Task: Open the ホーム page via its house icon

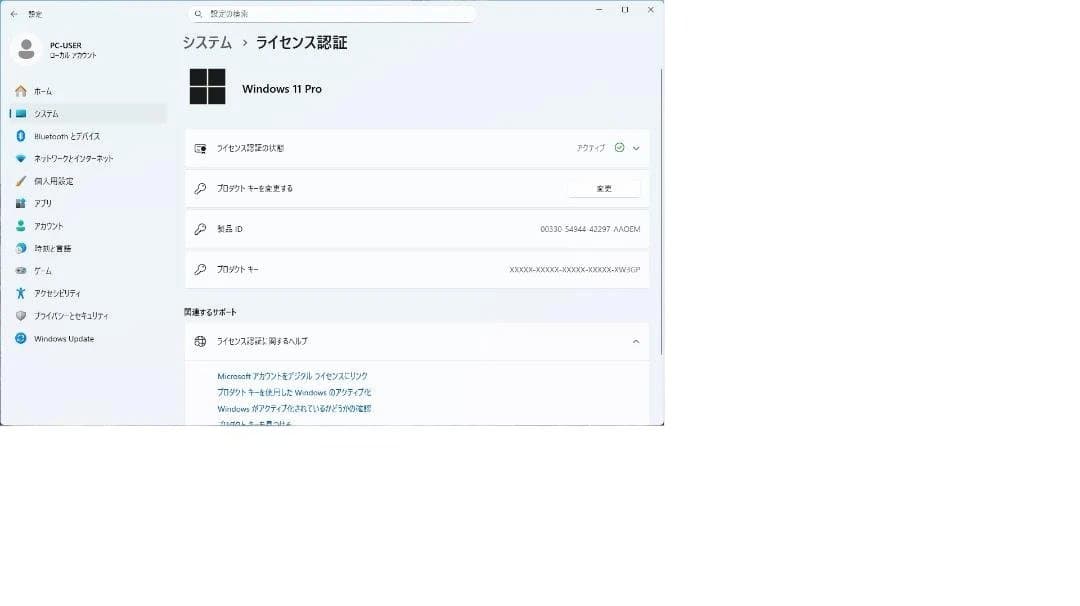Action: 21,91
